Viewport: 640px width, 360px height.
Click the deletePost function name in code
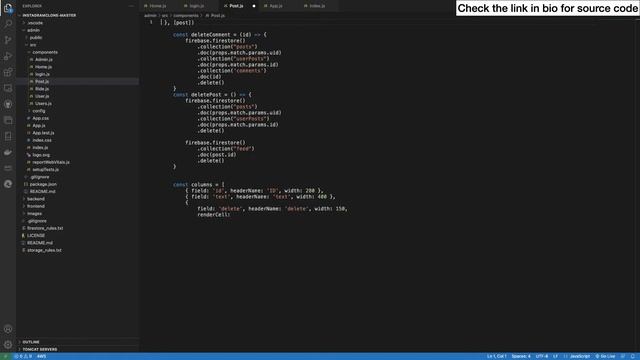[x=206, y=95]
